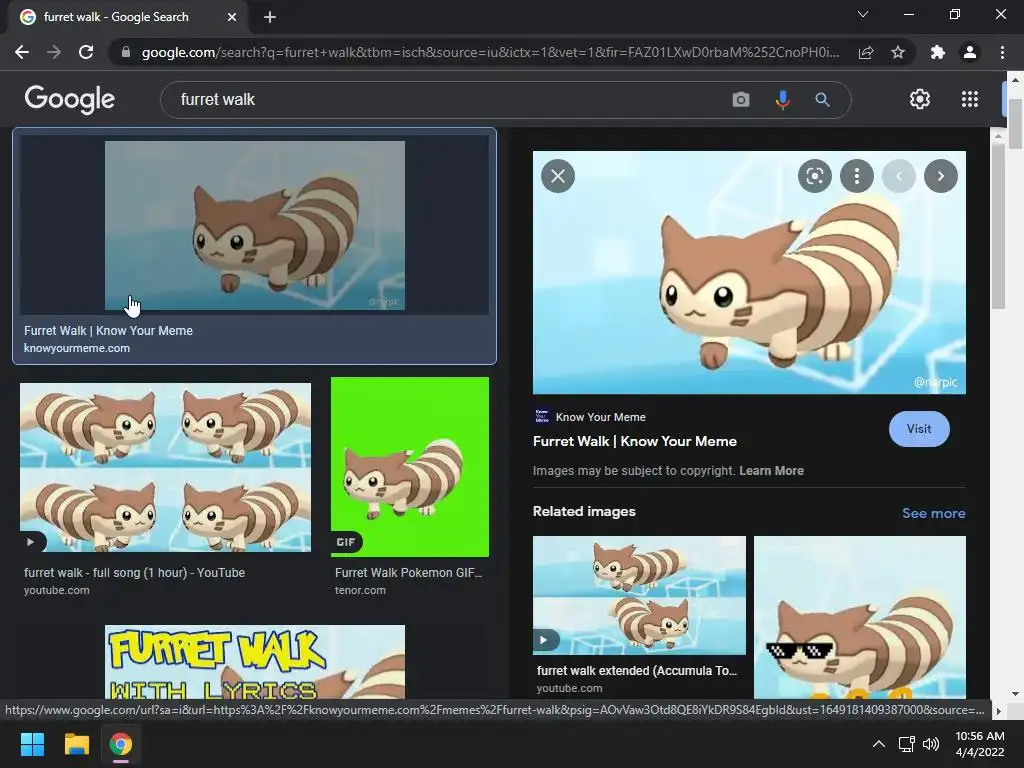Open Furret with sunglasses related image
Viewport: 1024px width, 768px height.
click(859, 617)
